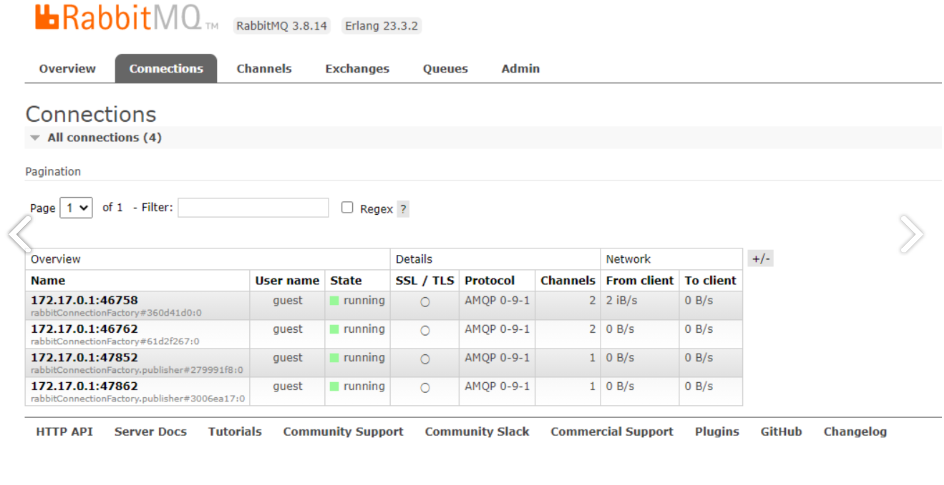Sort by Channels column header
The height and width of the screenshot is (485, 944).
(568, 280)
